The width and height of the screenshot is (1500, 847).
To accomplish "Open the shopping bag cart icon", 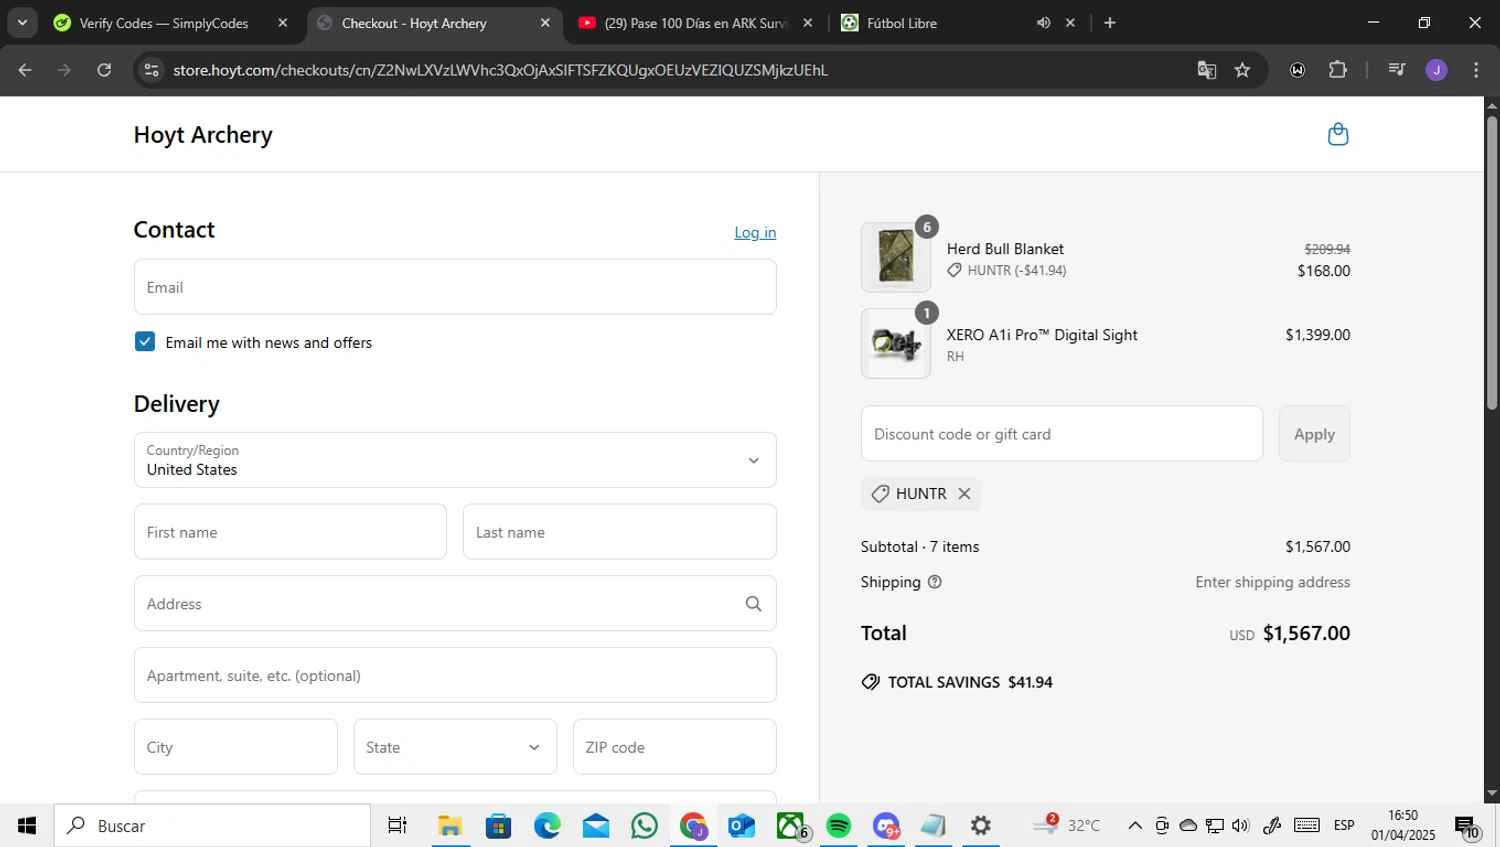I will tap(1337, 134).
